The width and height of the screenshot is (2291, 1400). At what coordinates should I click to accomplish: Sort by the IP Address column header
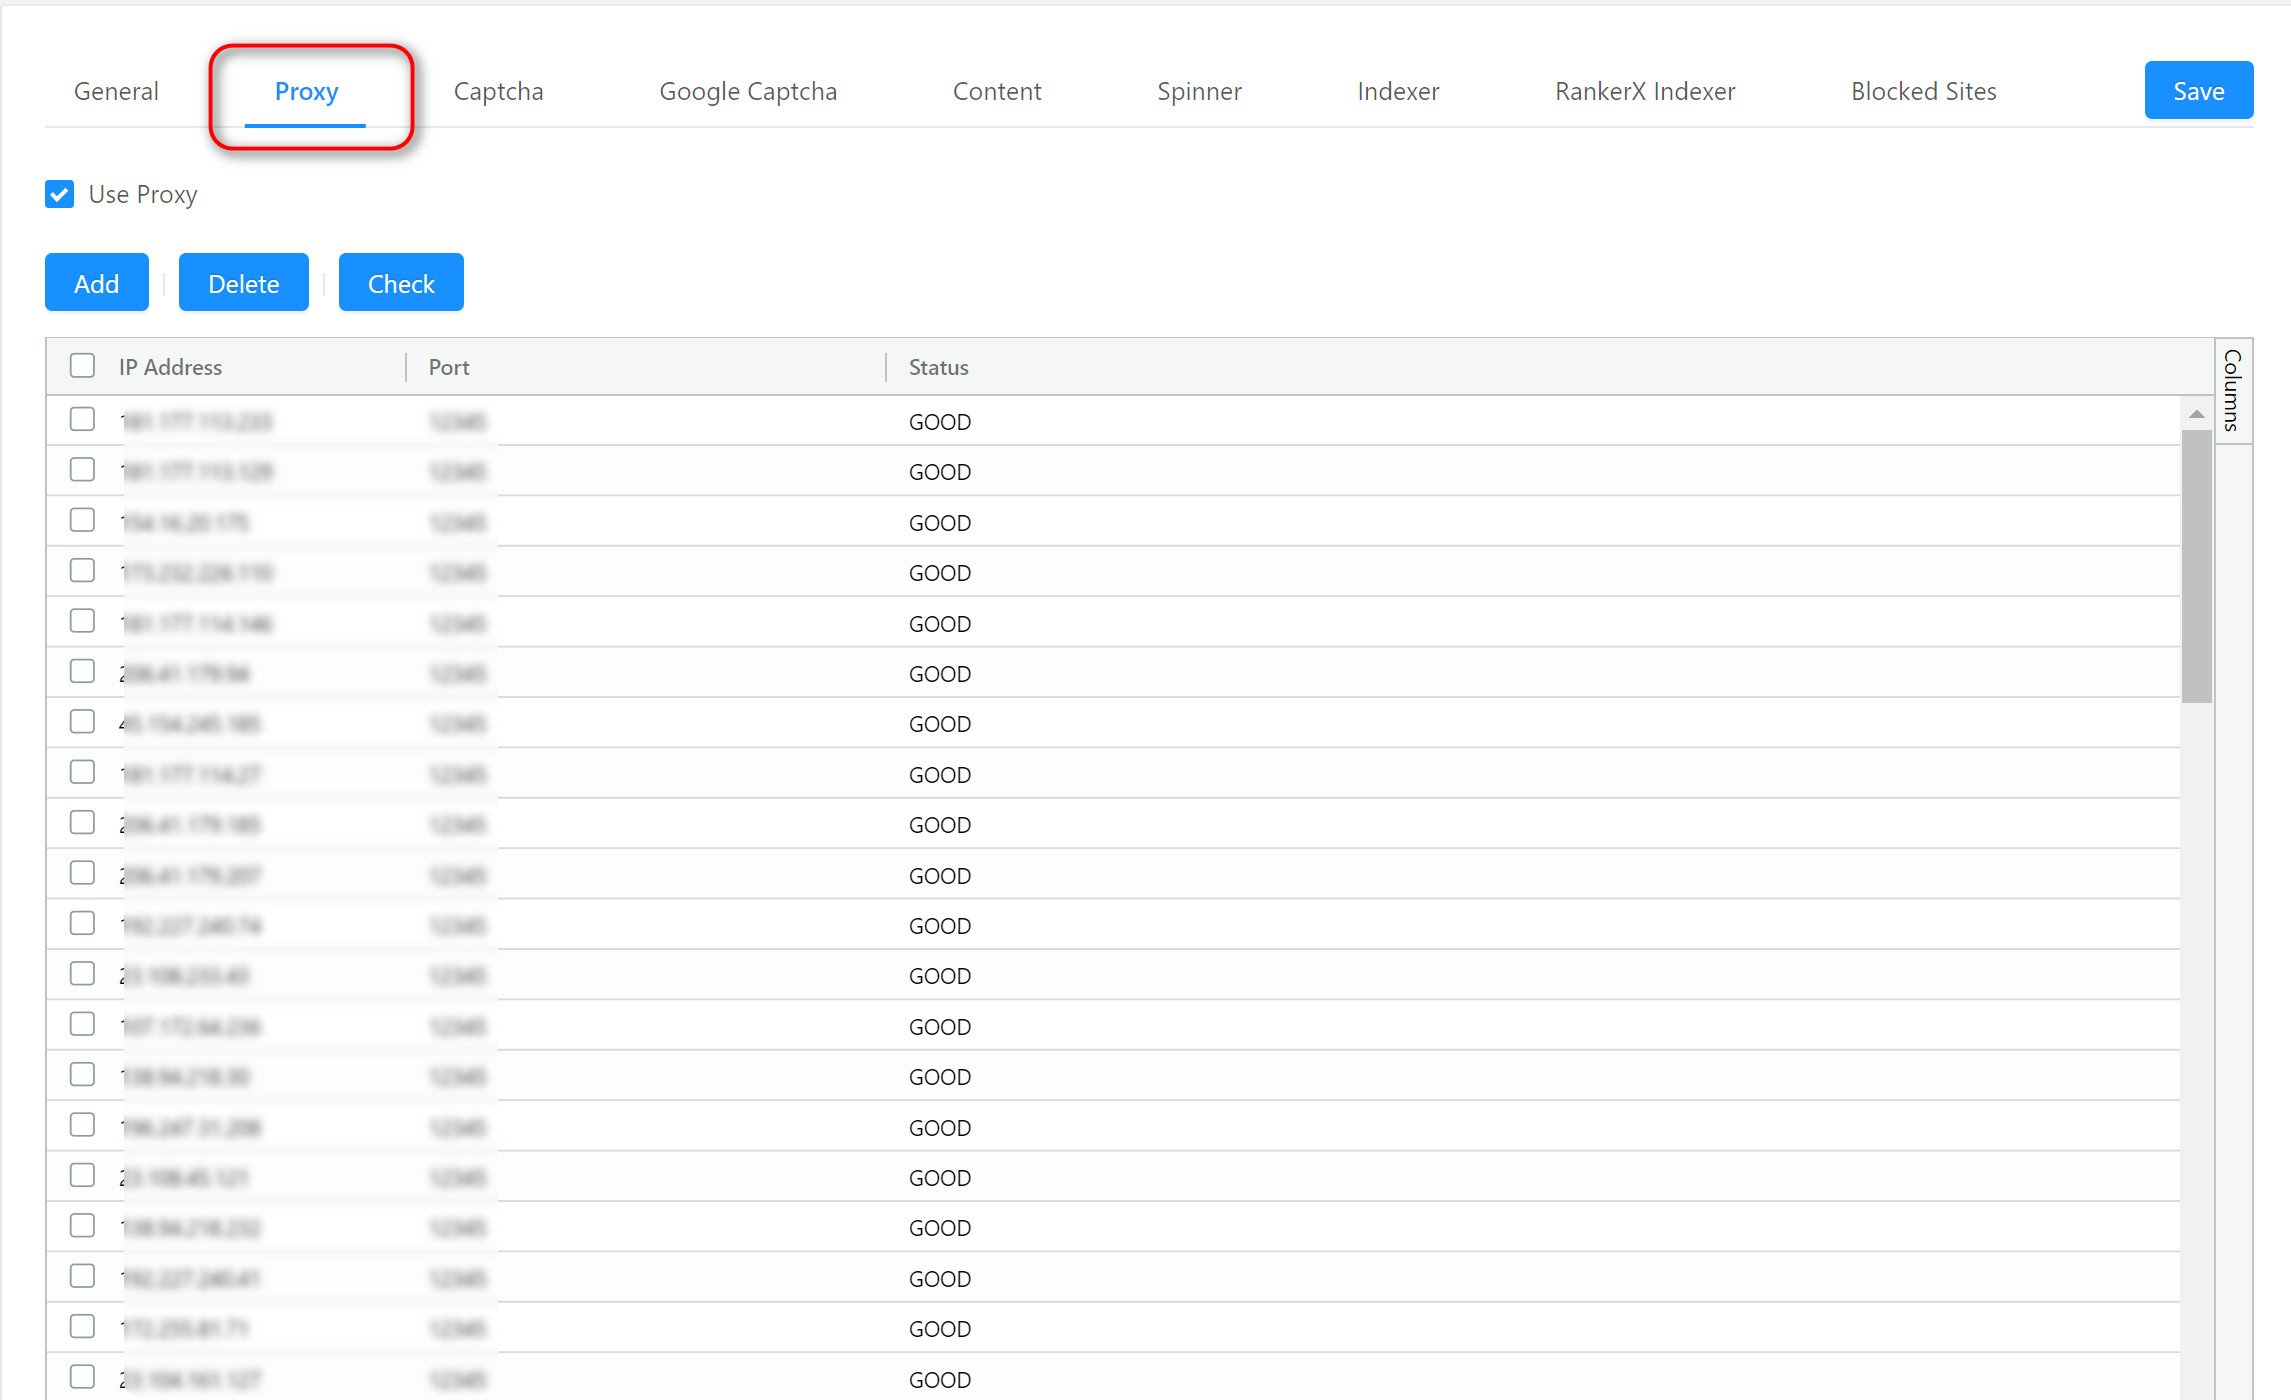pyautogui.click(x=170, y=367)
